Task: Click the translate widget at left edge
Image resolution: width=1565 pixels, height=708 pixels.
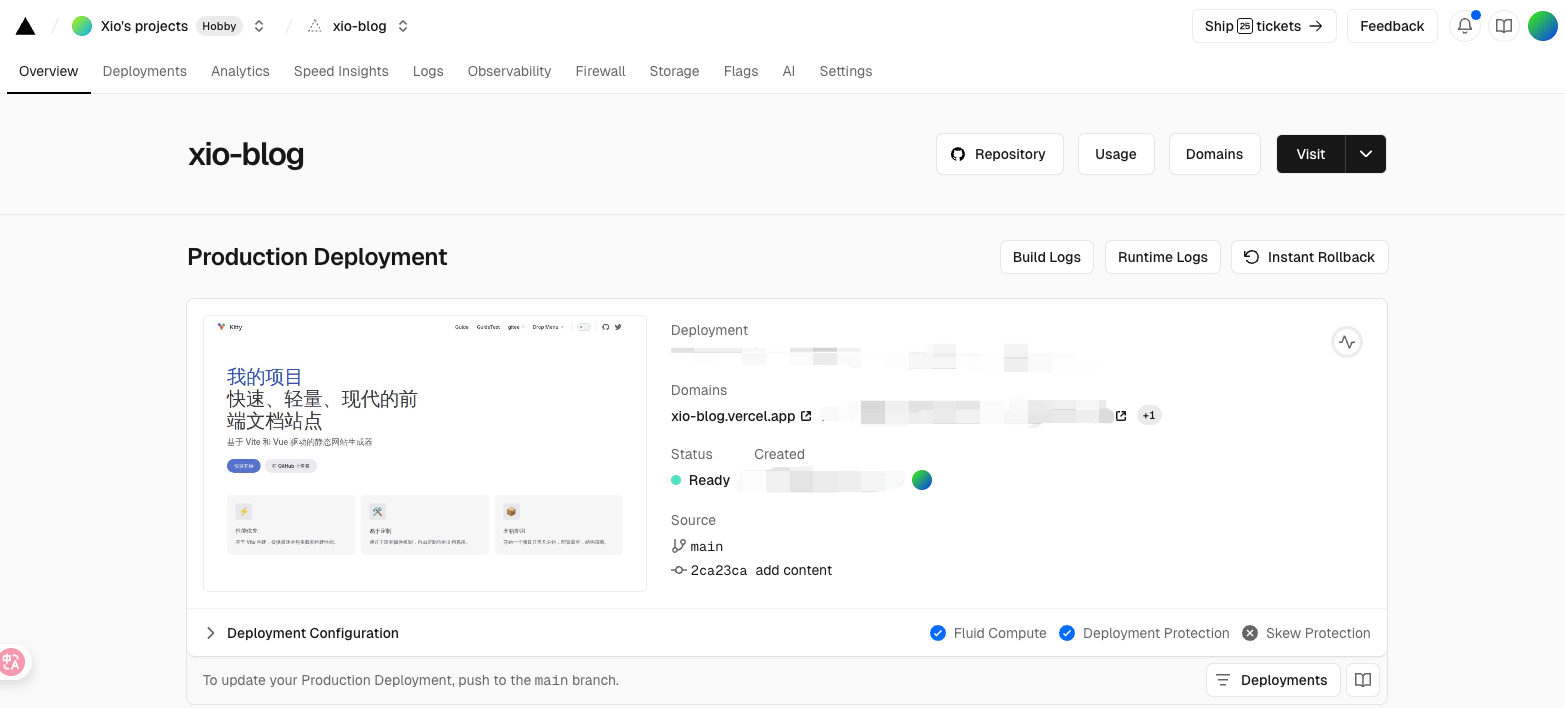Action: (x=13, y=661)
